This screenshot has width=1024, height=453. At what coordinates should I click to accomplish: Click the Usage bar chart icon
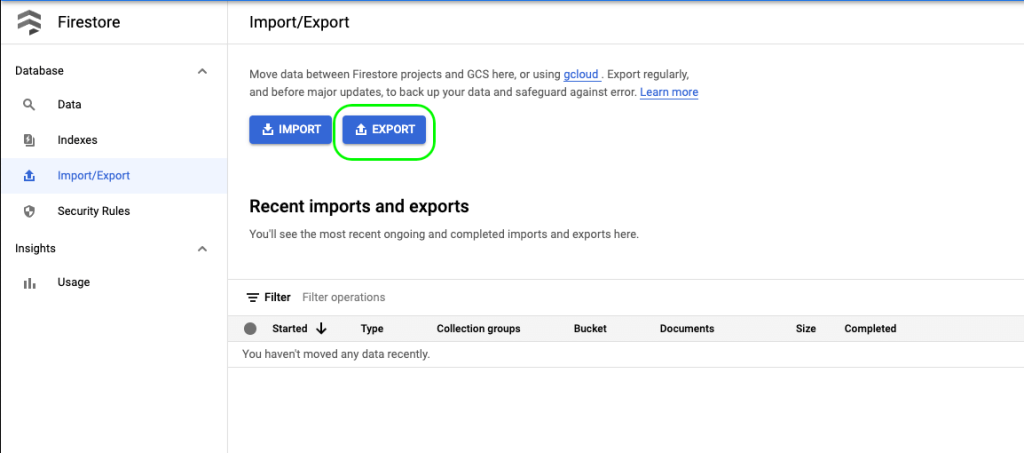tap(29, 283)
